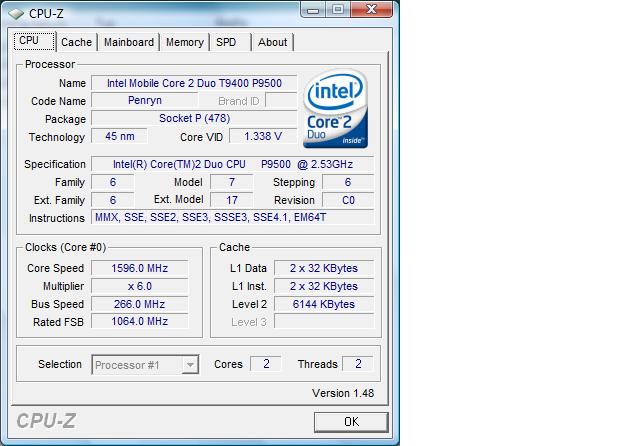Open the Mainboard tab

(x=129, y=42)
